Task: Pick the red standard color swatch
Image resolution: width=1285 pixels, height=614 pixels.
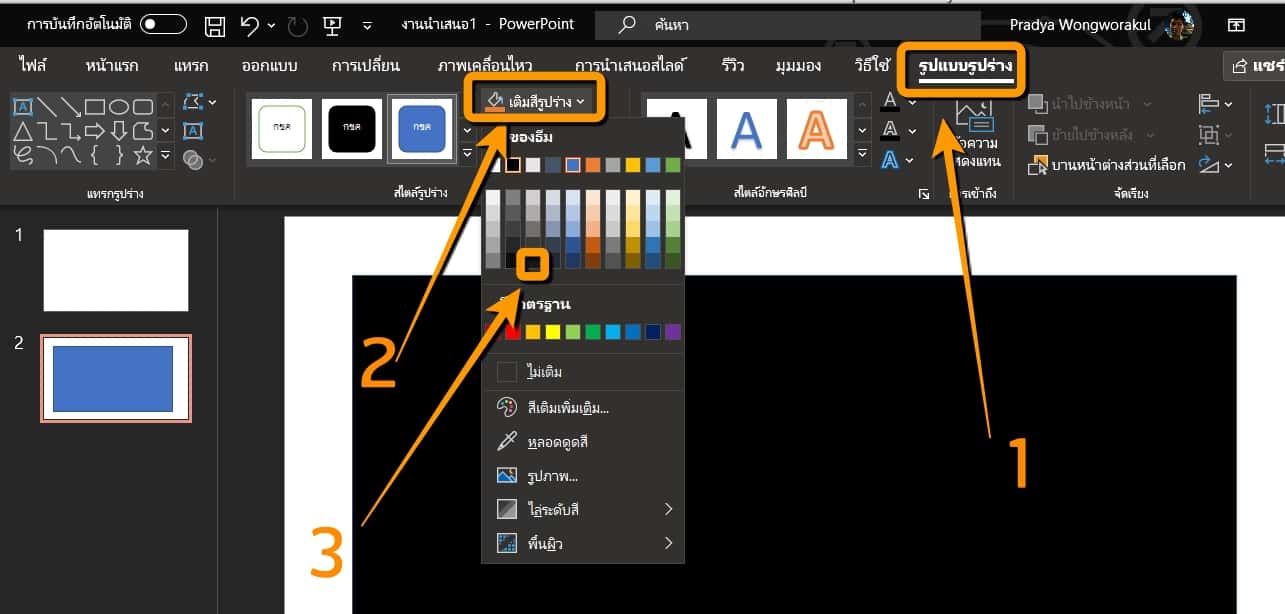Action: (x=513, y=332)
